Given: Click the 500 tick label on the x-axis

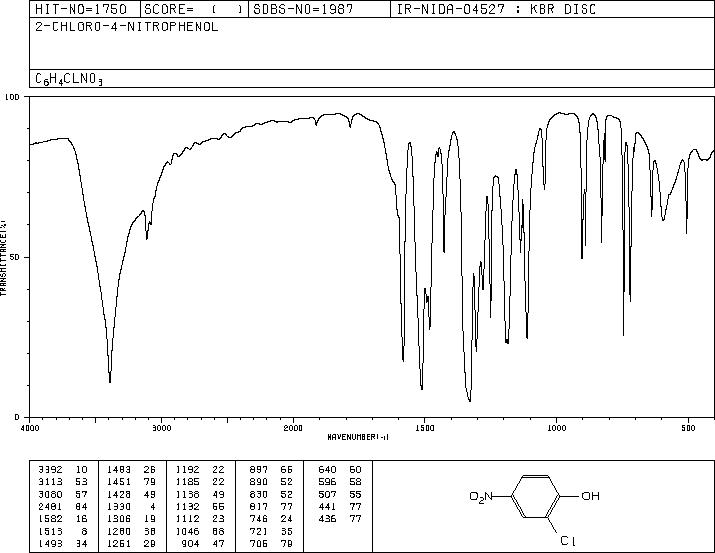Looking at the screenshot, I should pos(688,428).
